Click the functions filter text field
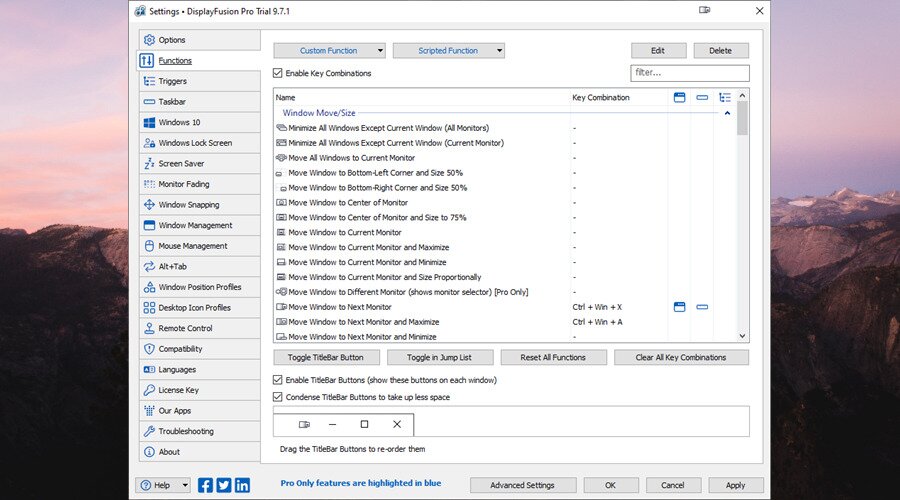This screenshot has height=500, width=900. tap(689, 73)
